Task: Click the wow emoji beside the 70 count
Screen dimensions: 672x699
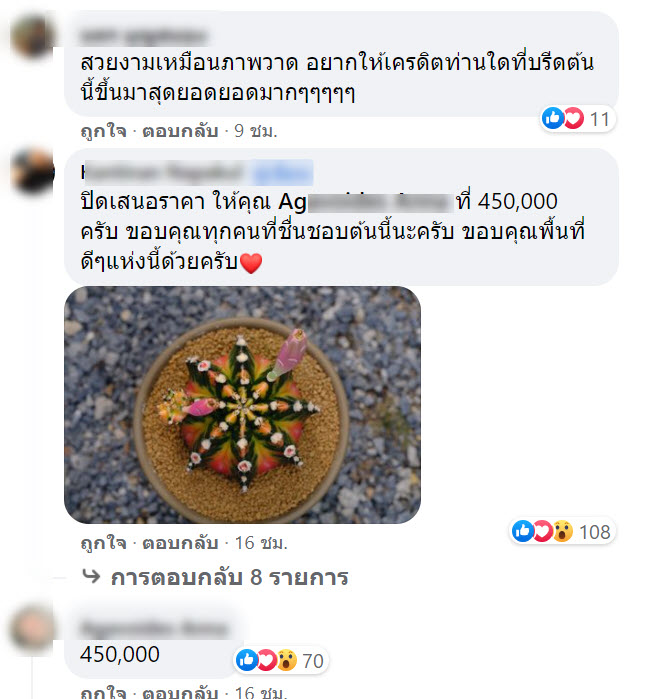Action: click(286, 660)
